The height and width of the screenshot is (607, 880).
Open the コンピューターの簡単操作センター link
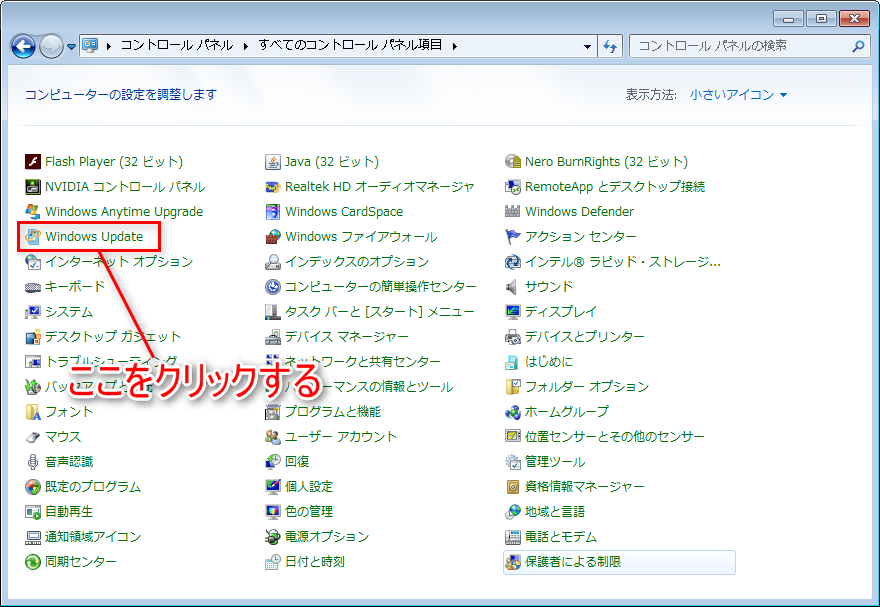[x=381, y=287]
